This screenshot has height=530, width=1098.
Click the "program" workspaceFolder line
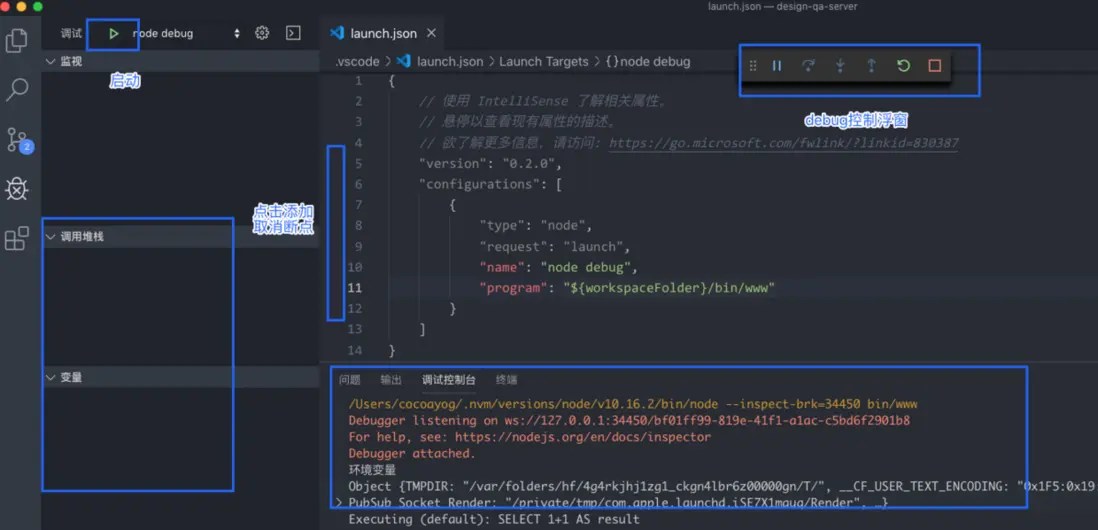(x=627, y=288)
